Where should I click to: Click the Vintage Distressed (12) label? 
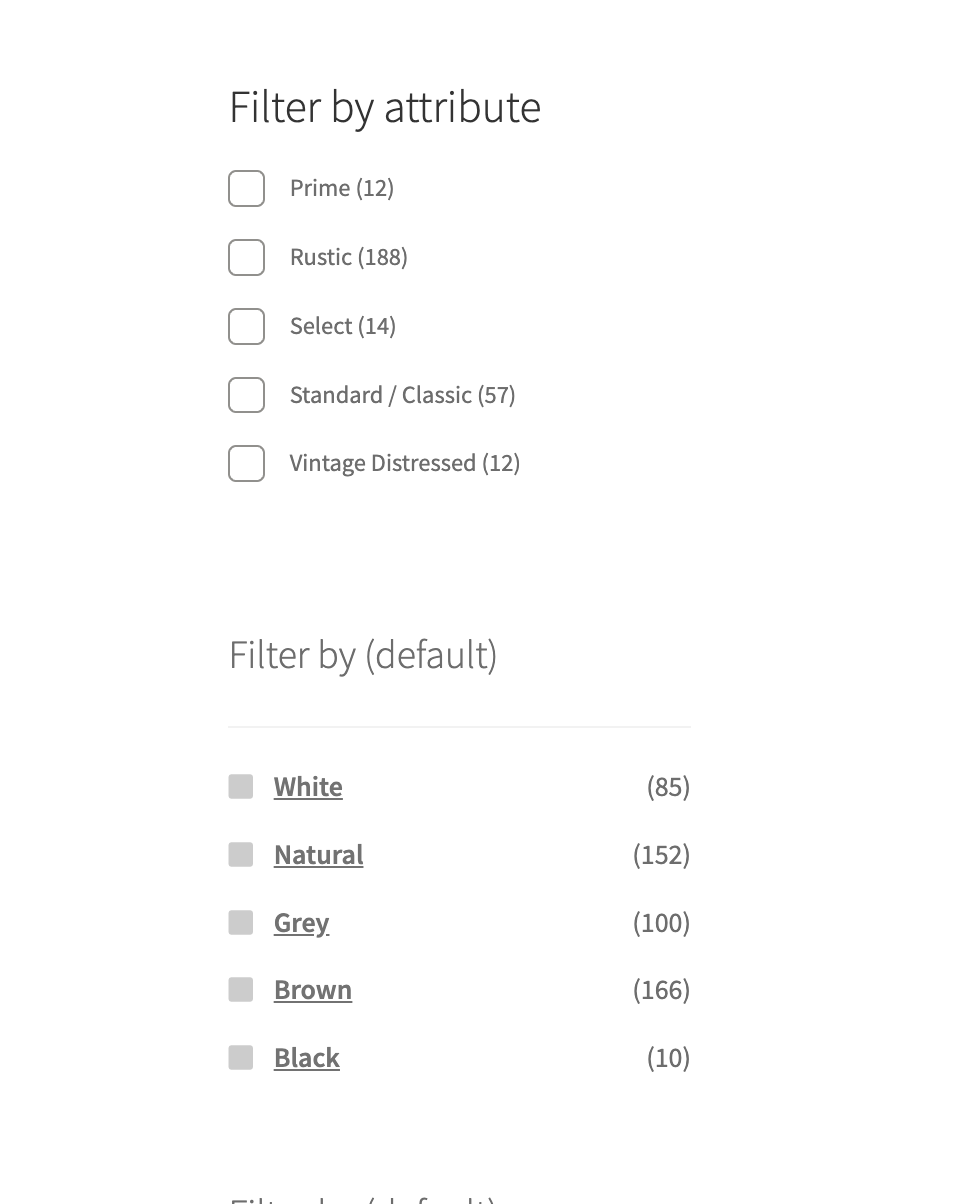pos(404,463)
